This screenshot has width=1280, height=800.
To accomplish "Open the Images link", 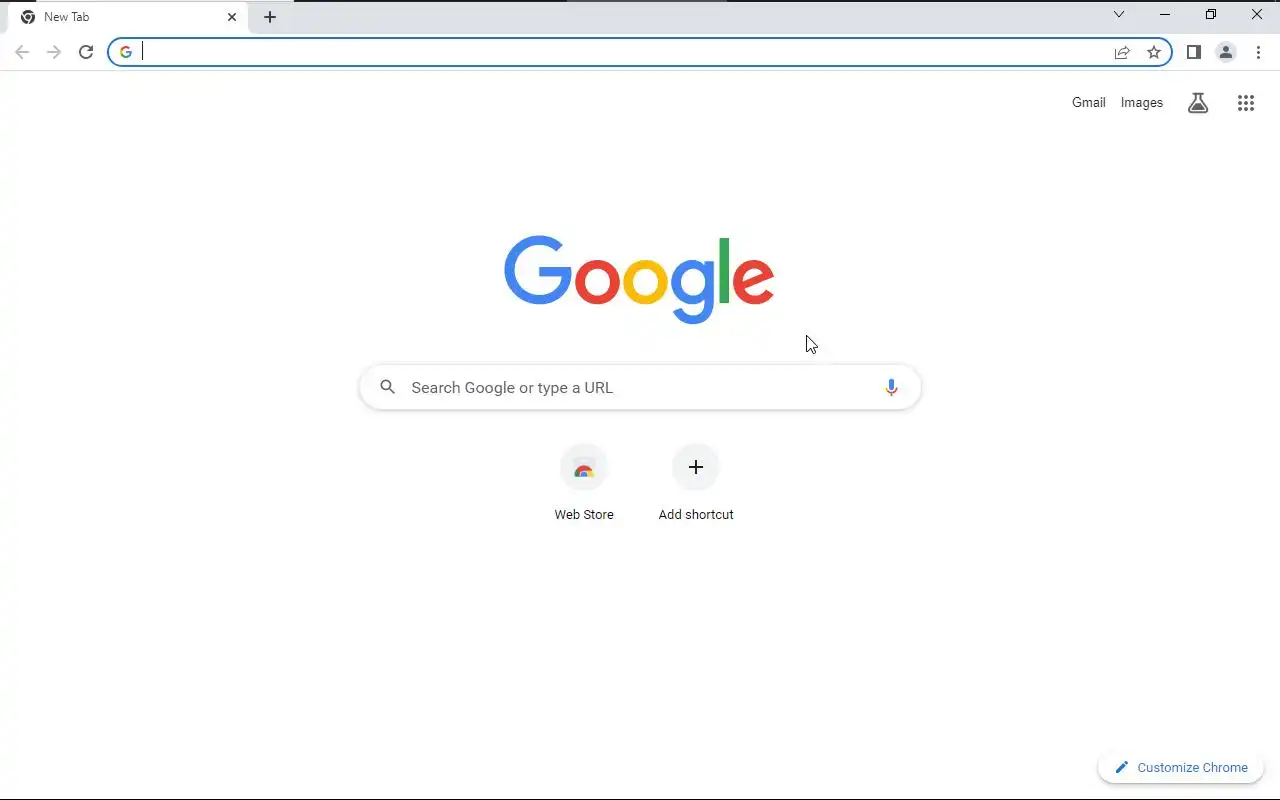I will click(x=1142, y=102).
